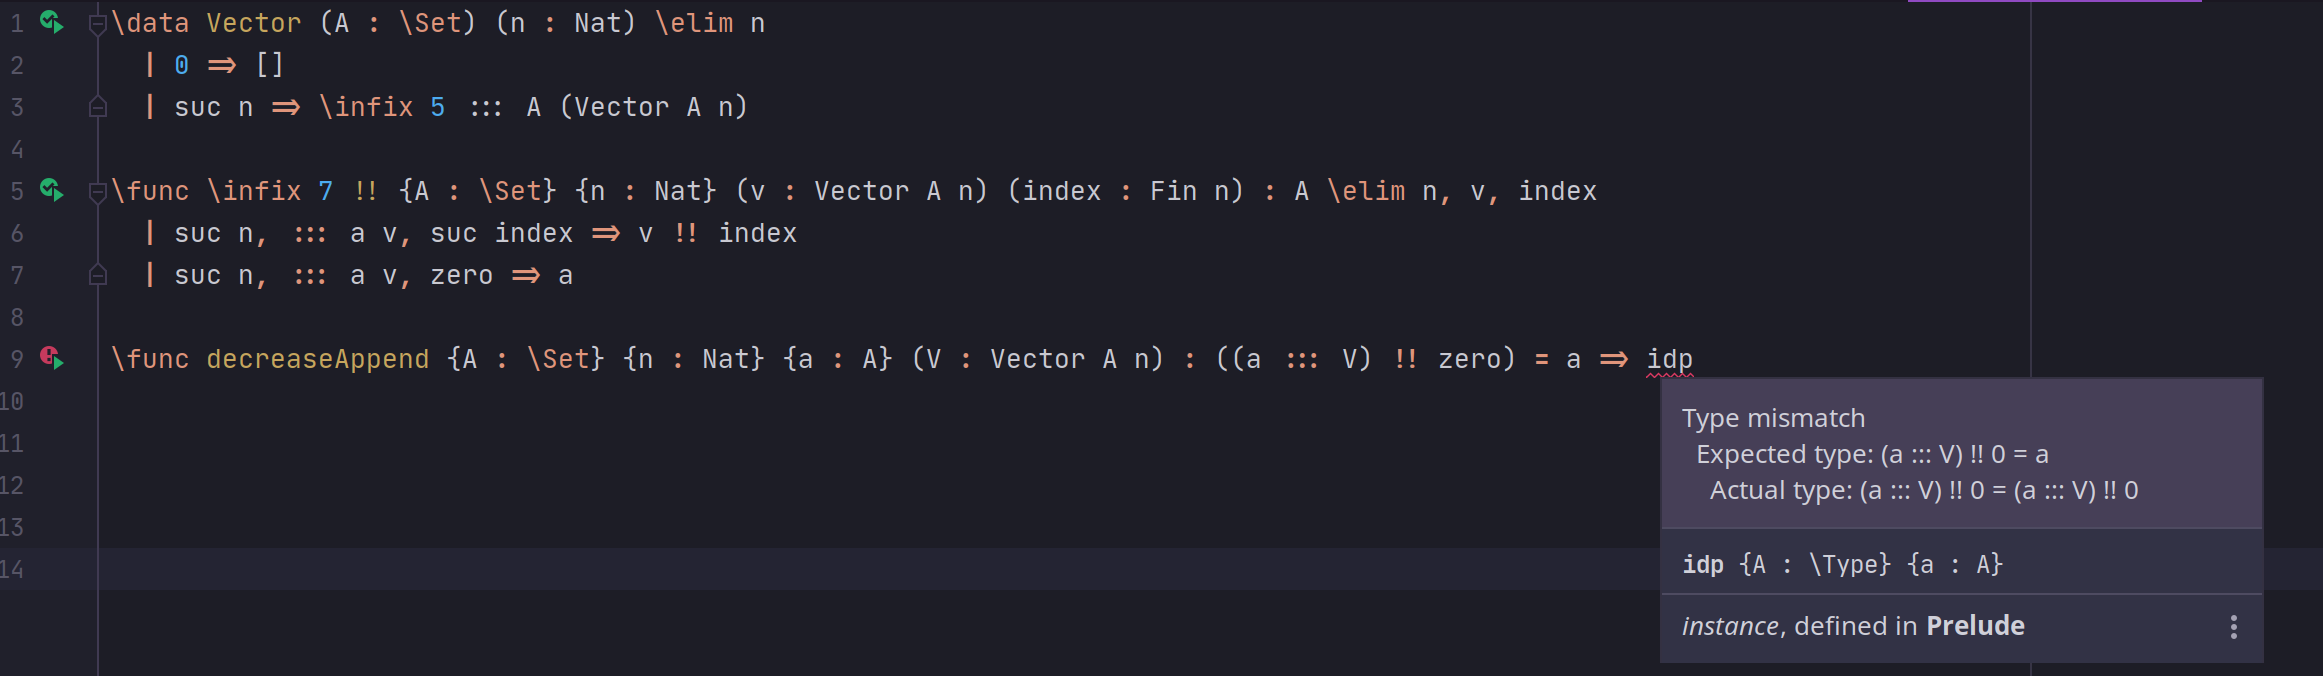This screenshot has width=2323, height=676.
Task: Click fold end marker beside line 3
Action: [x=97, y=106]
